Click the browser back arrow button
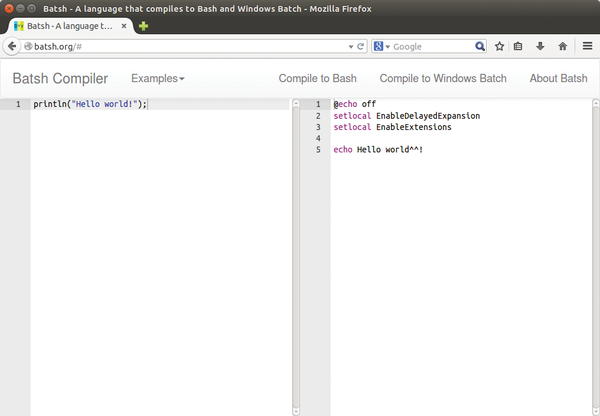 [13, 46]
